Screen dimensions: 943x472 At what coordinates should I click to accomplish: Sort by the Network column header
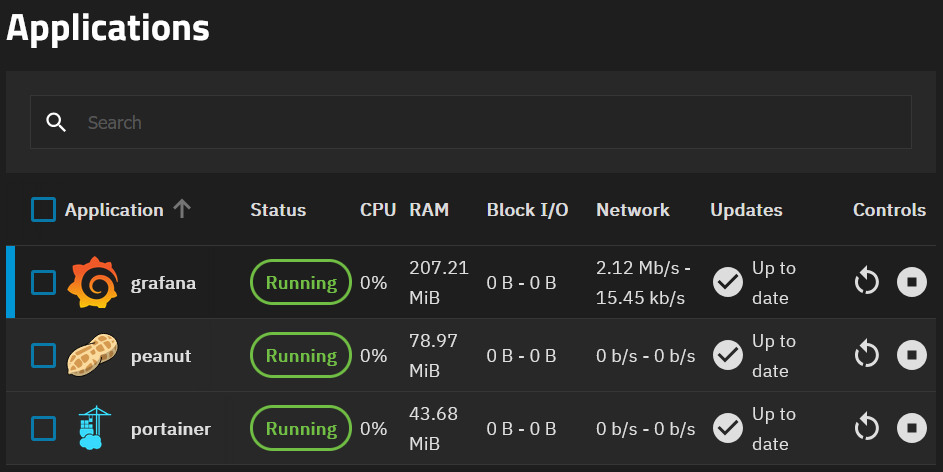[633, 210]
